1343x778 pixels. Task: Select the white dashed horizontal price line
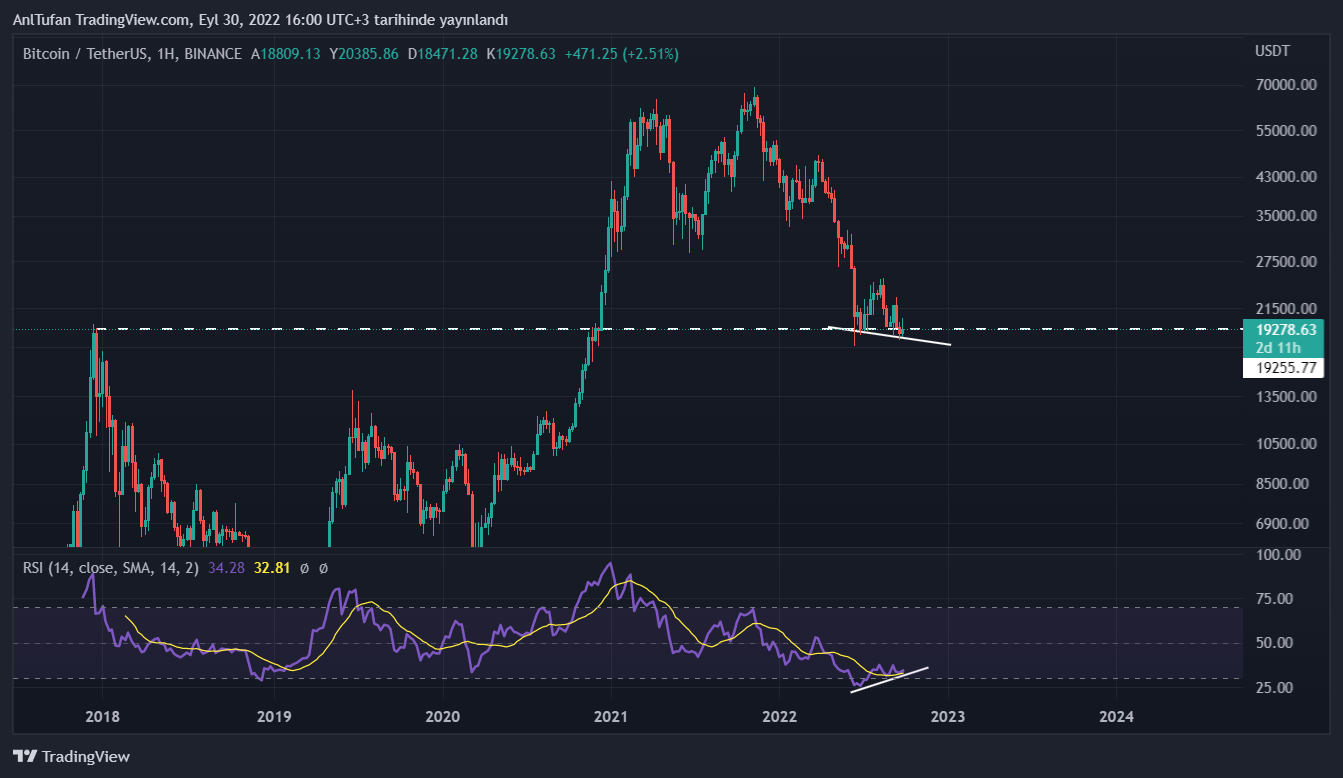(500, 328)
